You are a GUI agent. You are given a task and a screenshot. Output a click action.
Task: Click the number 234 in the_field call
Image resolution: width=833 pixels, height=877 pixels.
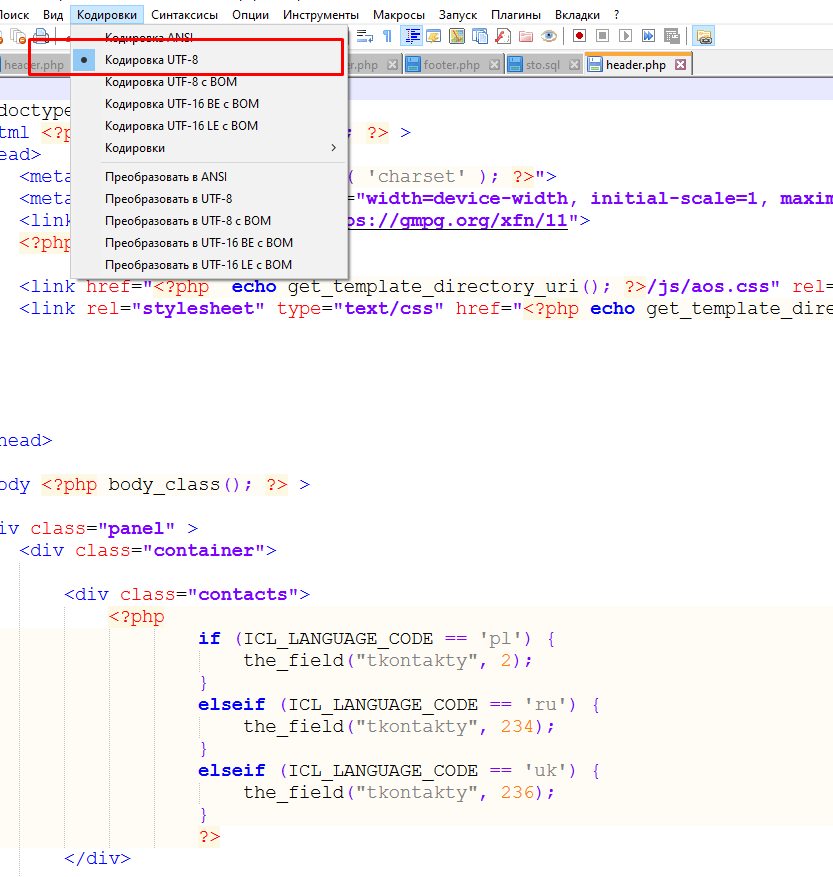517,727
